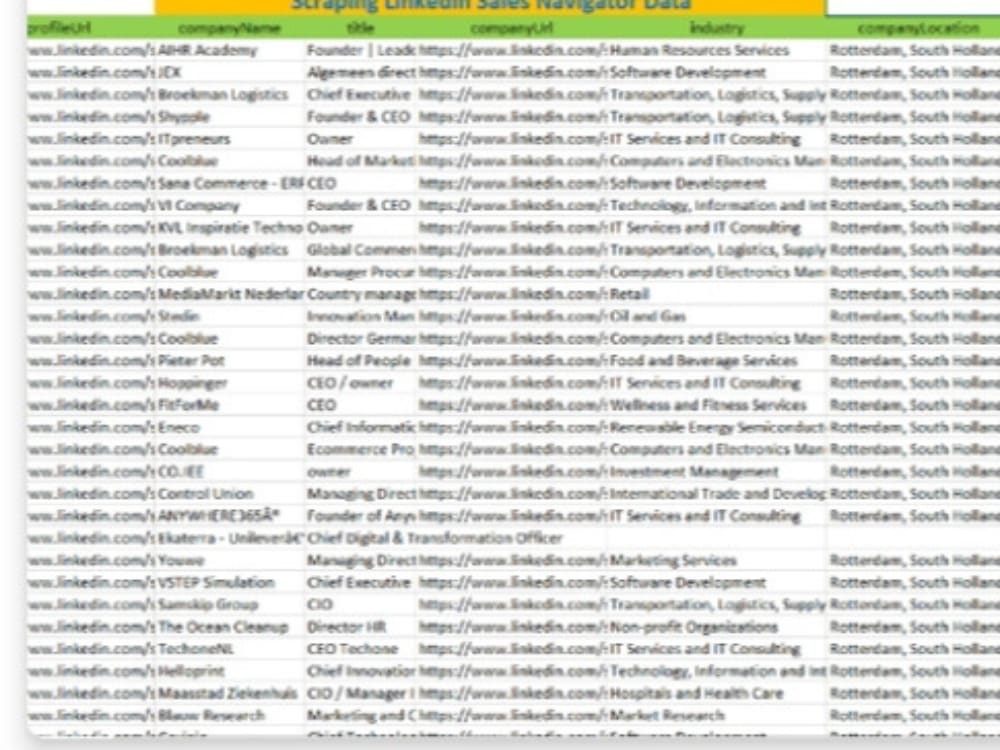Click the industry column header
The image size is (1000, 750).
(x=717, y=28)
